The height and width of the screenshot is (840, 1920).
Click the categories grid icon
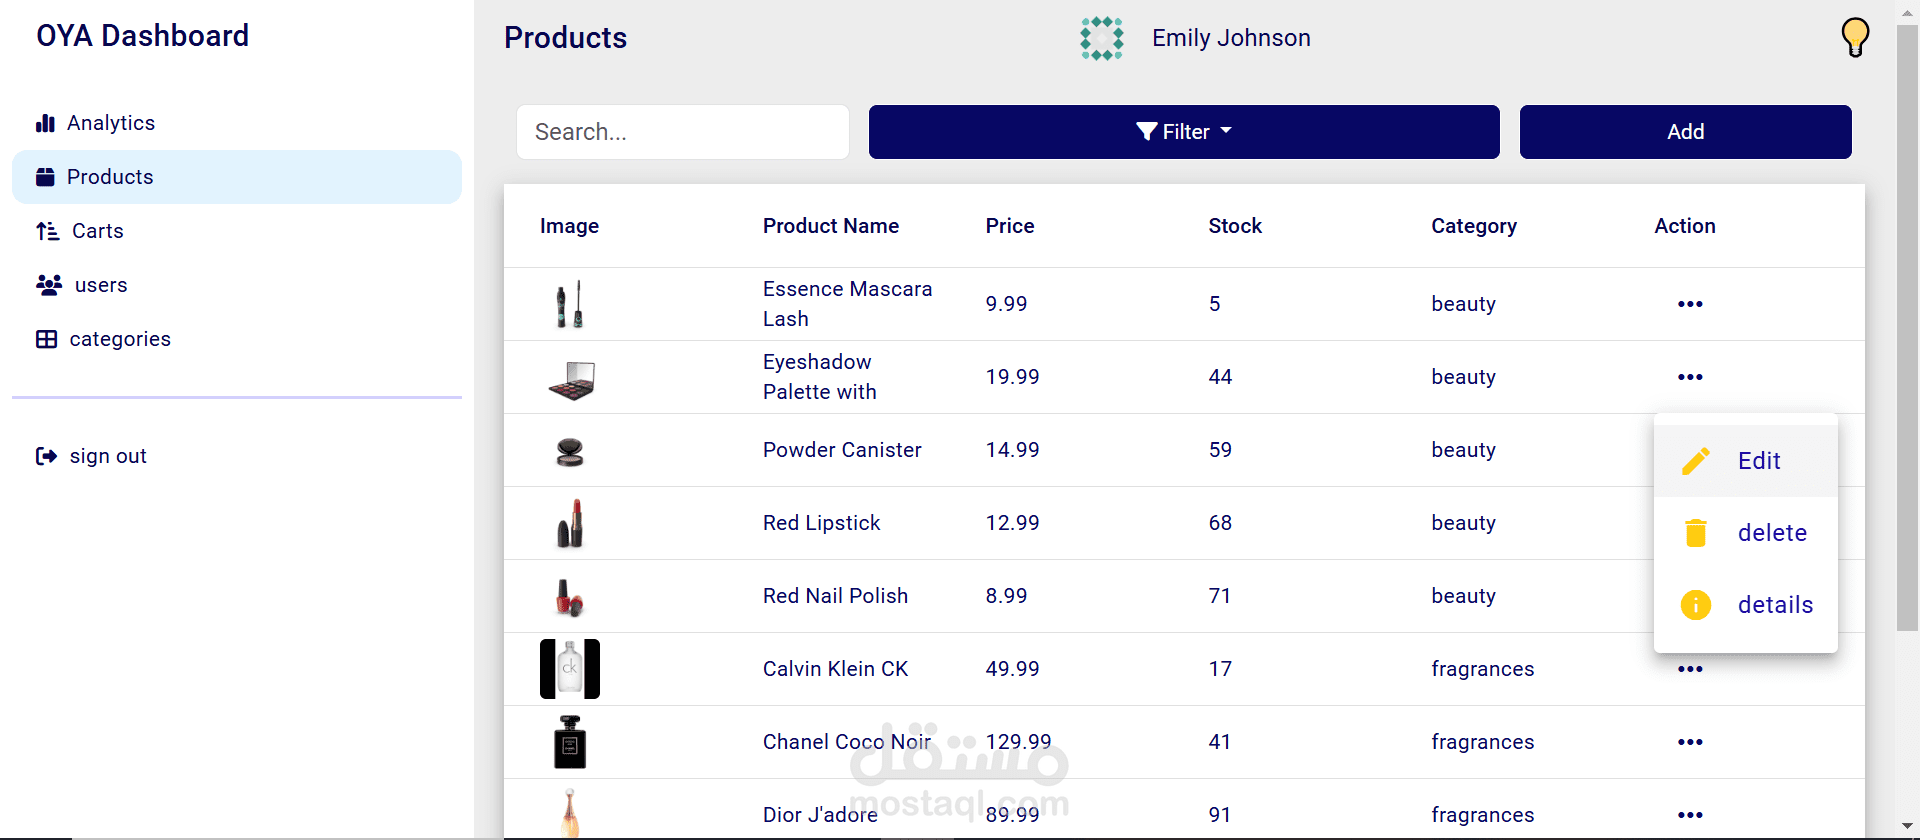pyautogui.click(x=46, y=339)
